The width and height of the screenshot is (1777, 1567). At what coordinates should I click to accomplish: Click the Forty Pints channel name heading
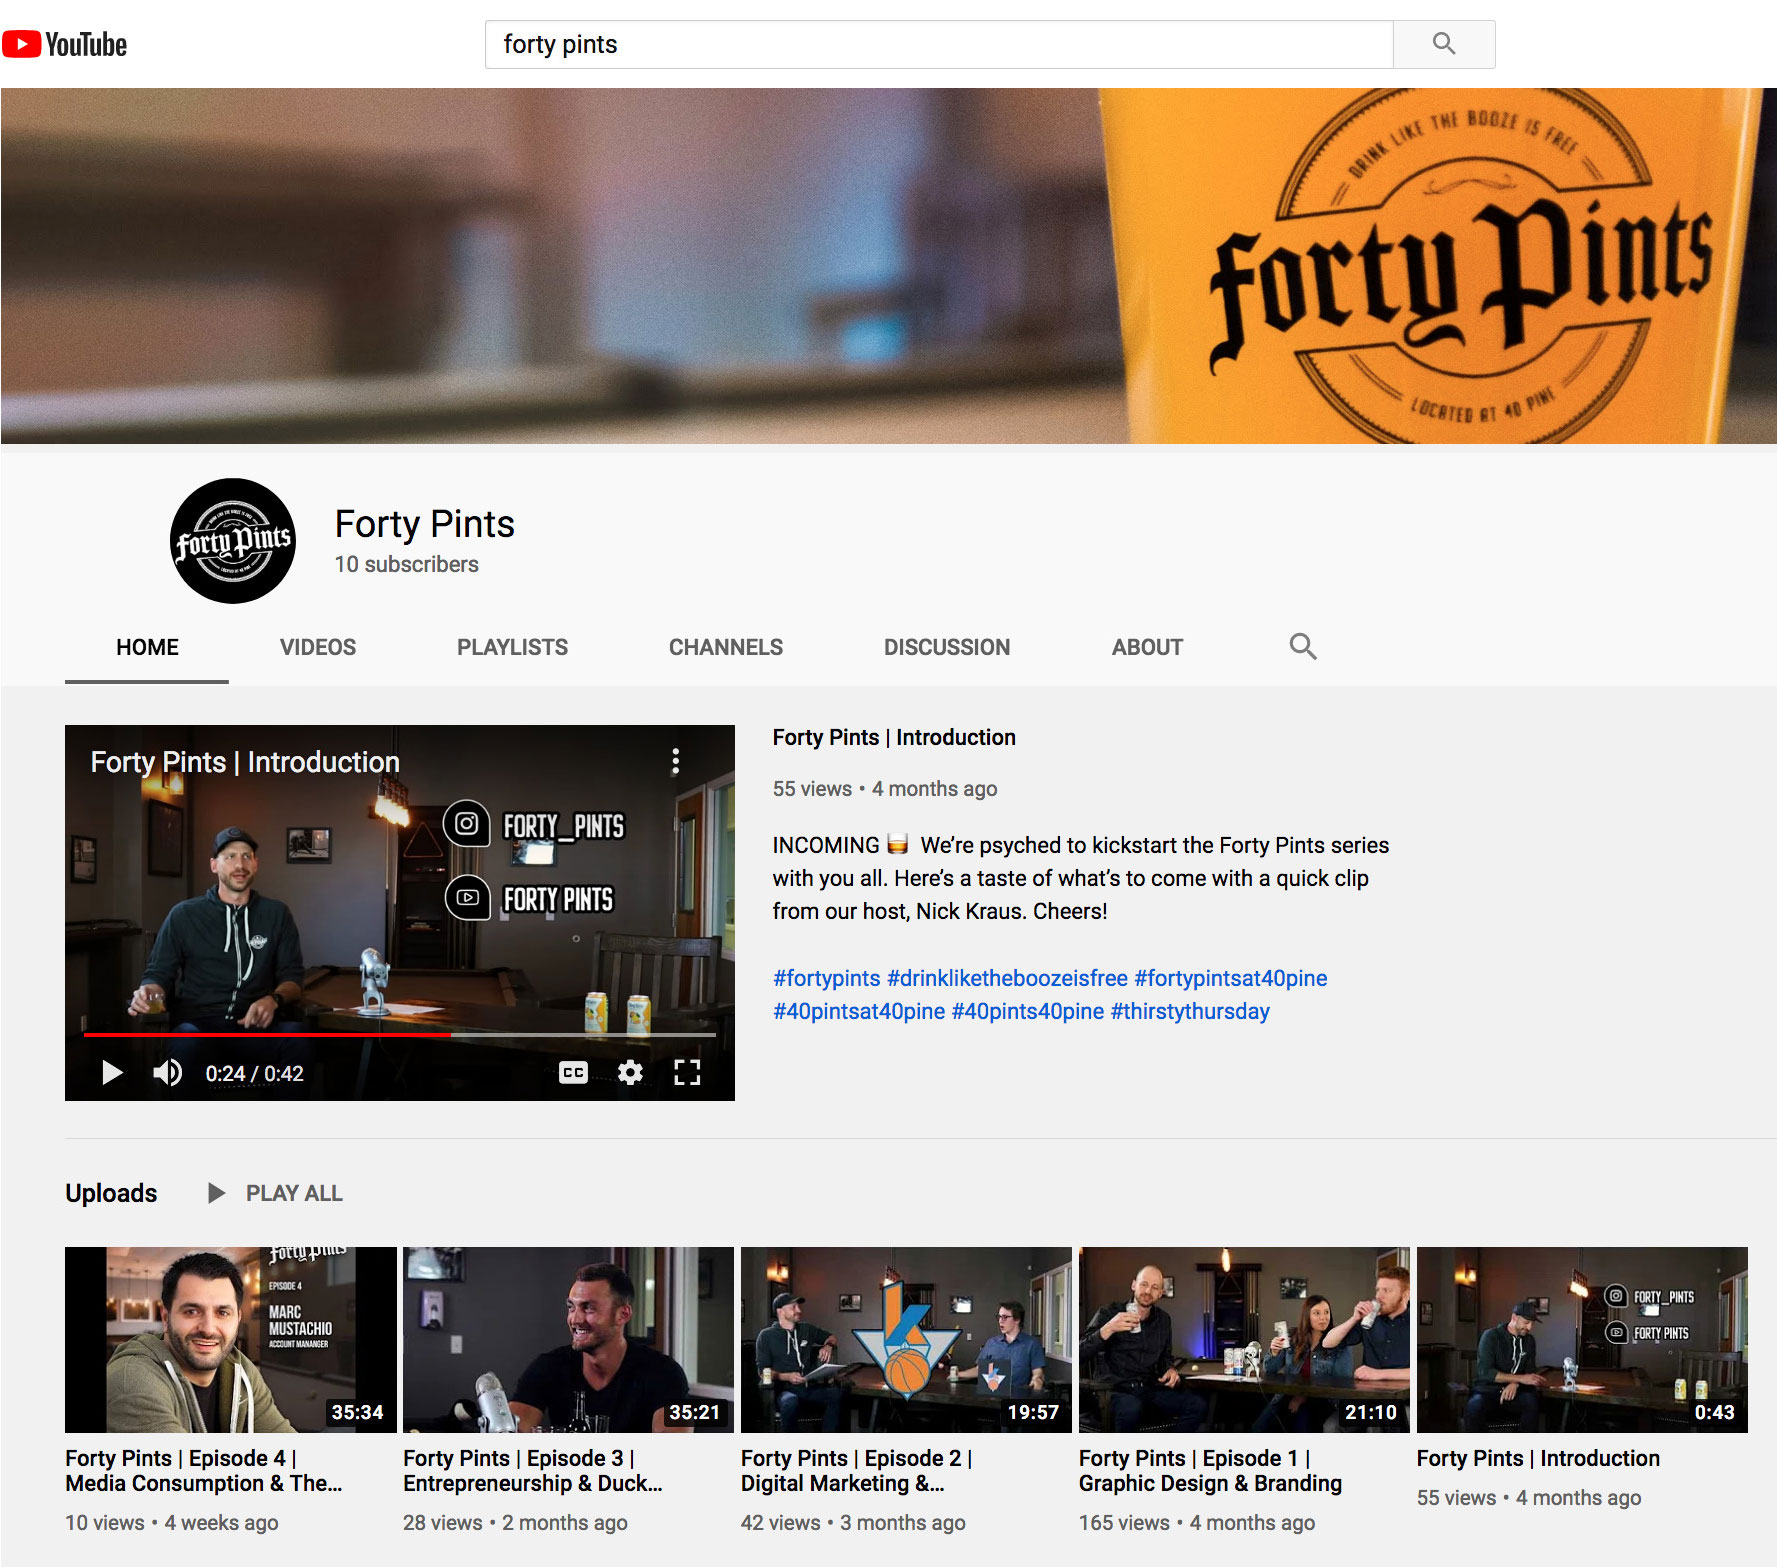424,524
